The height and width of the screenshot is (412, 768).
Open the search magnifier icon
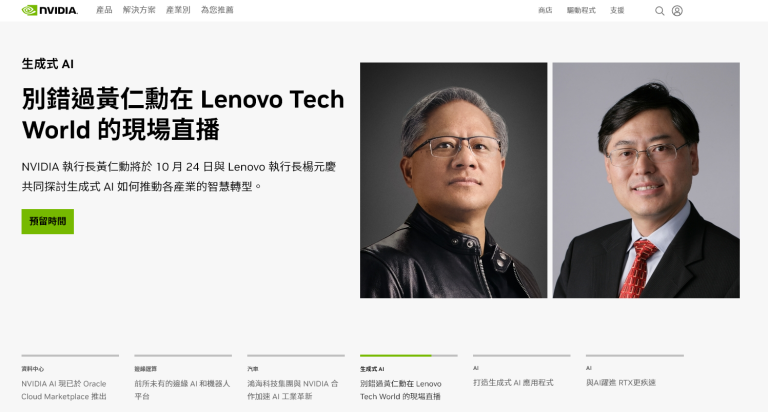[660, 11]
